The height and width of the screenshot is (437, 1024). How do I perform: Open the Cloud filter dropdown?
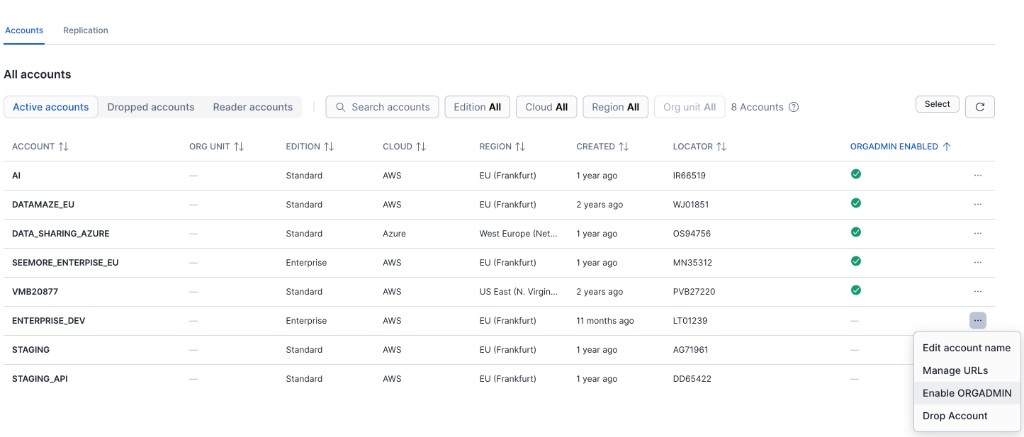[x=547, y=107]
